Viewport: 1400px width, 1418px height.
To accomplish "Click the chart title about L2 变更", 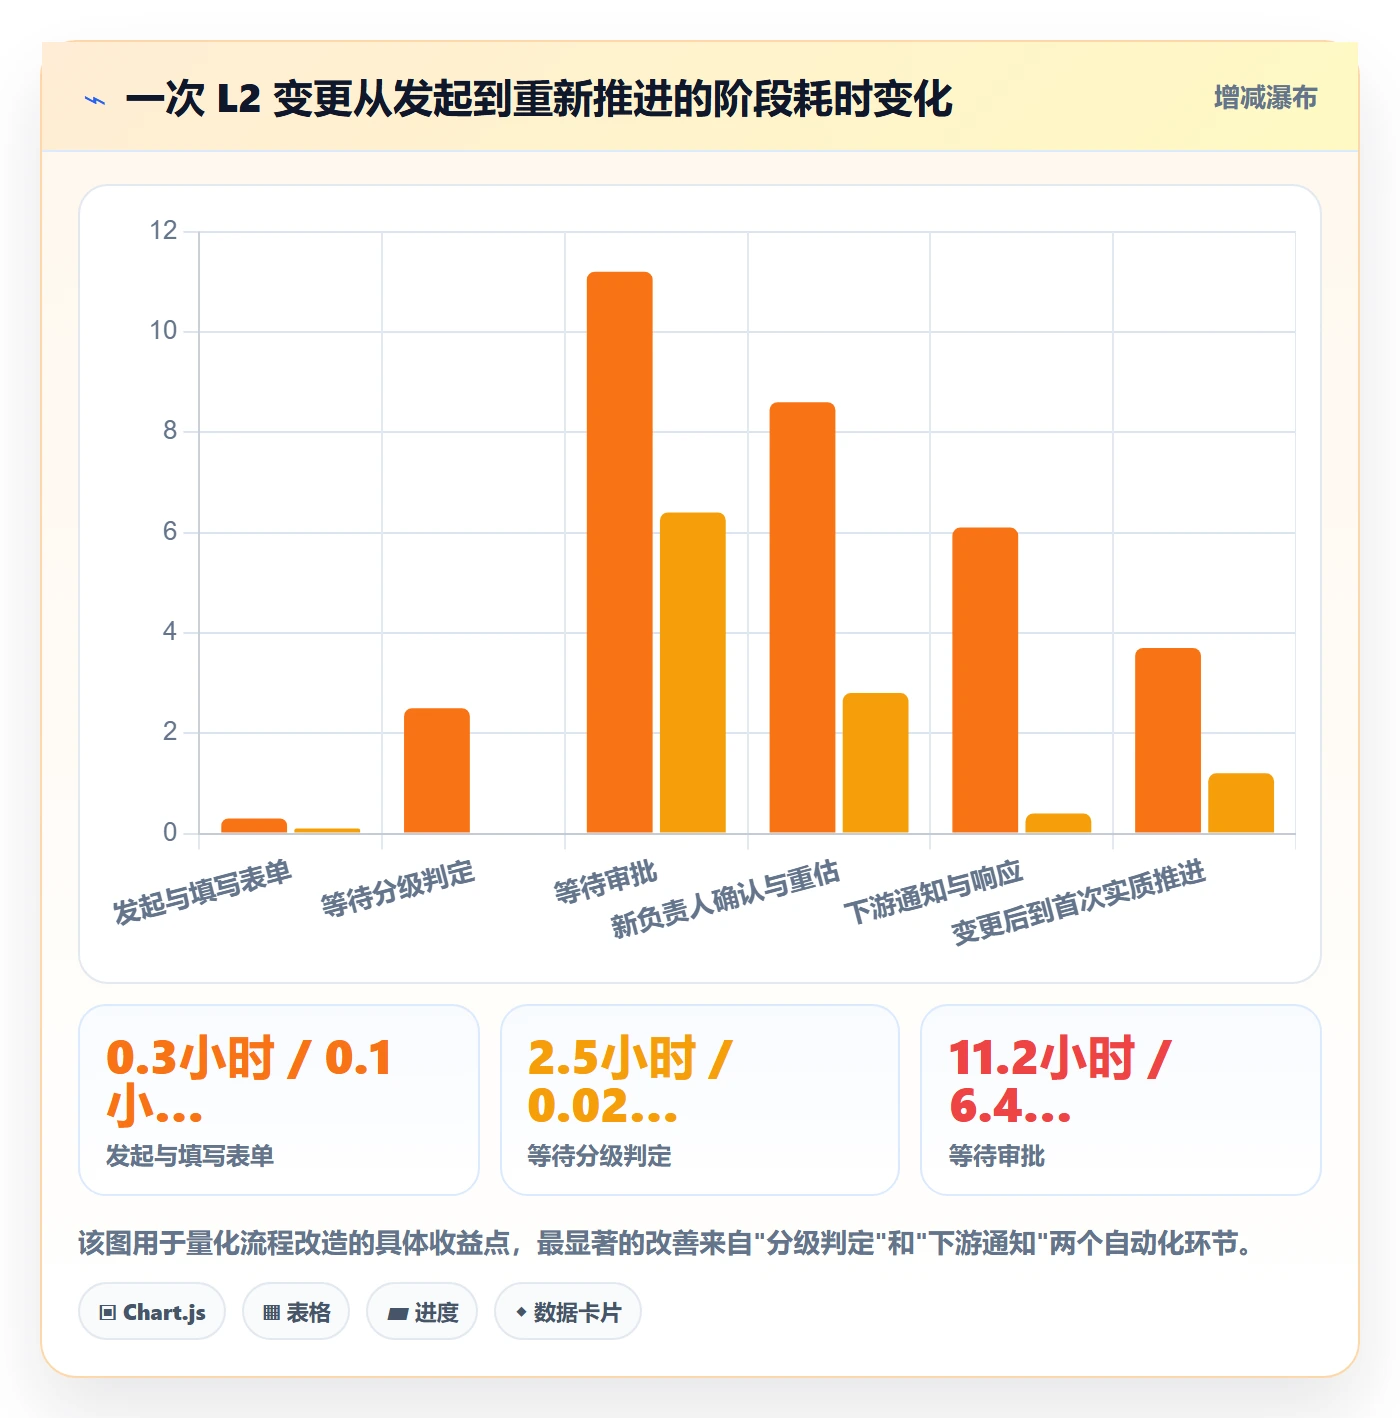I will coord(539,99).
